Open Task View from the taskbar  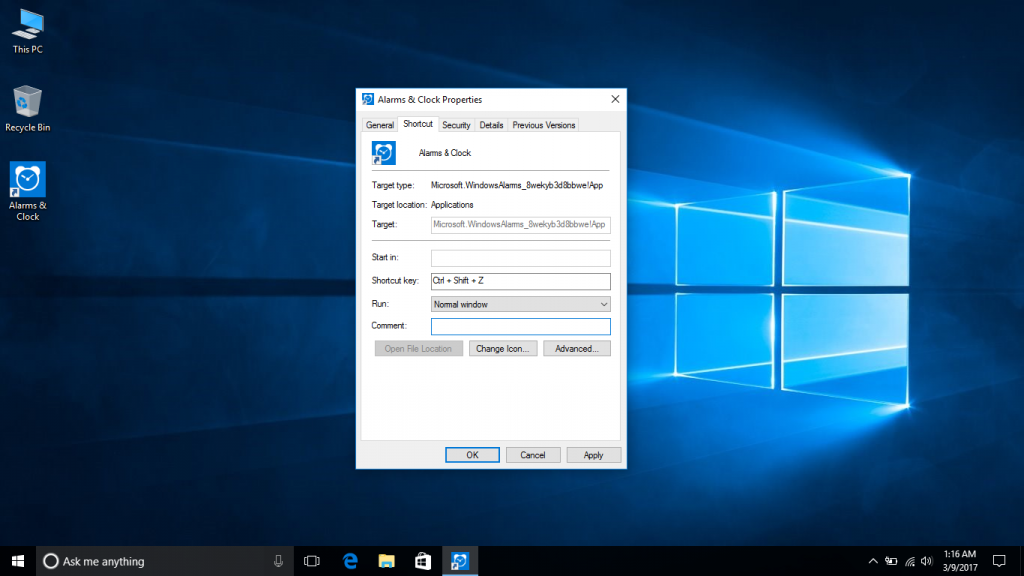point(311,560)
